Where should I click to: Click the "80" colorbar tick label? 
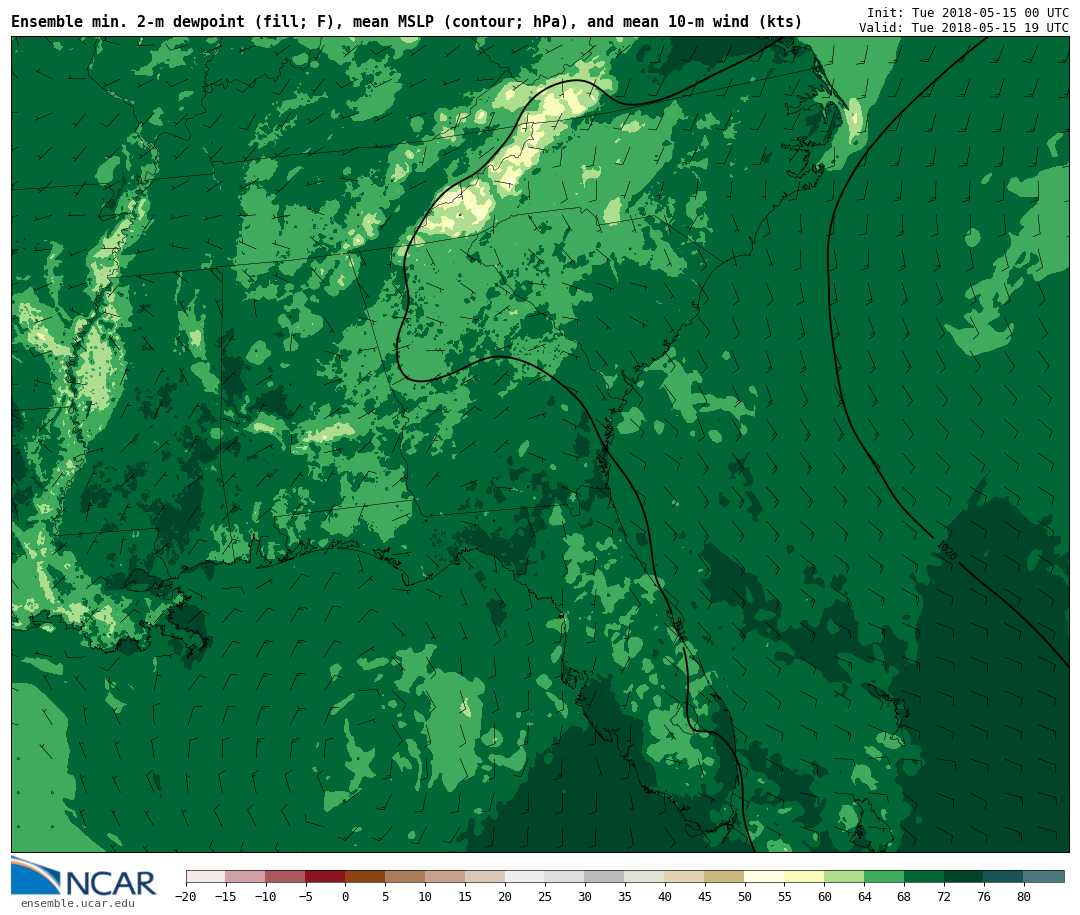(1025, 896)
